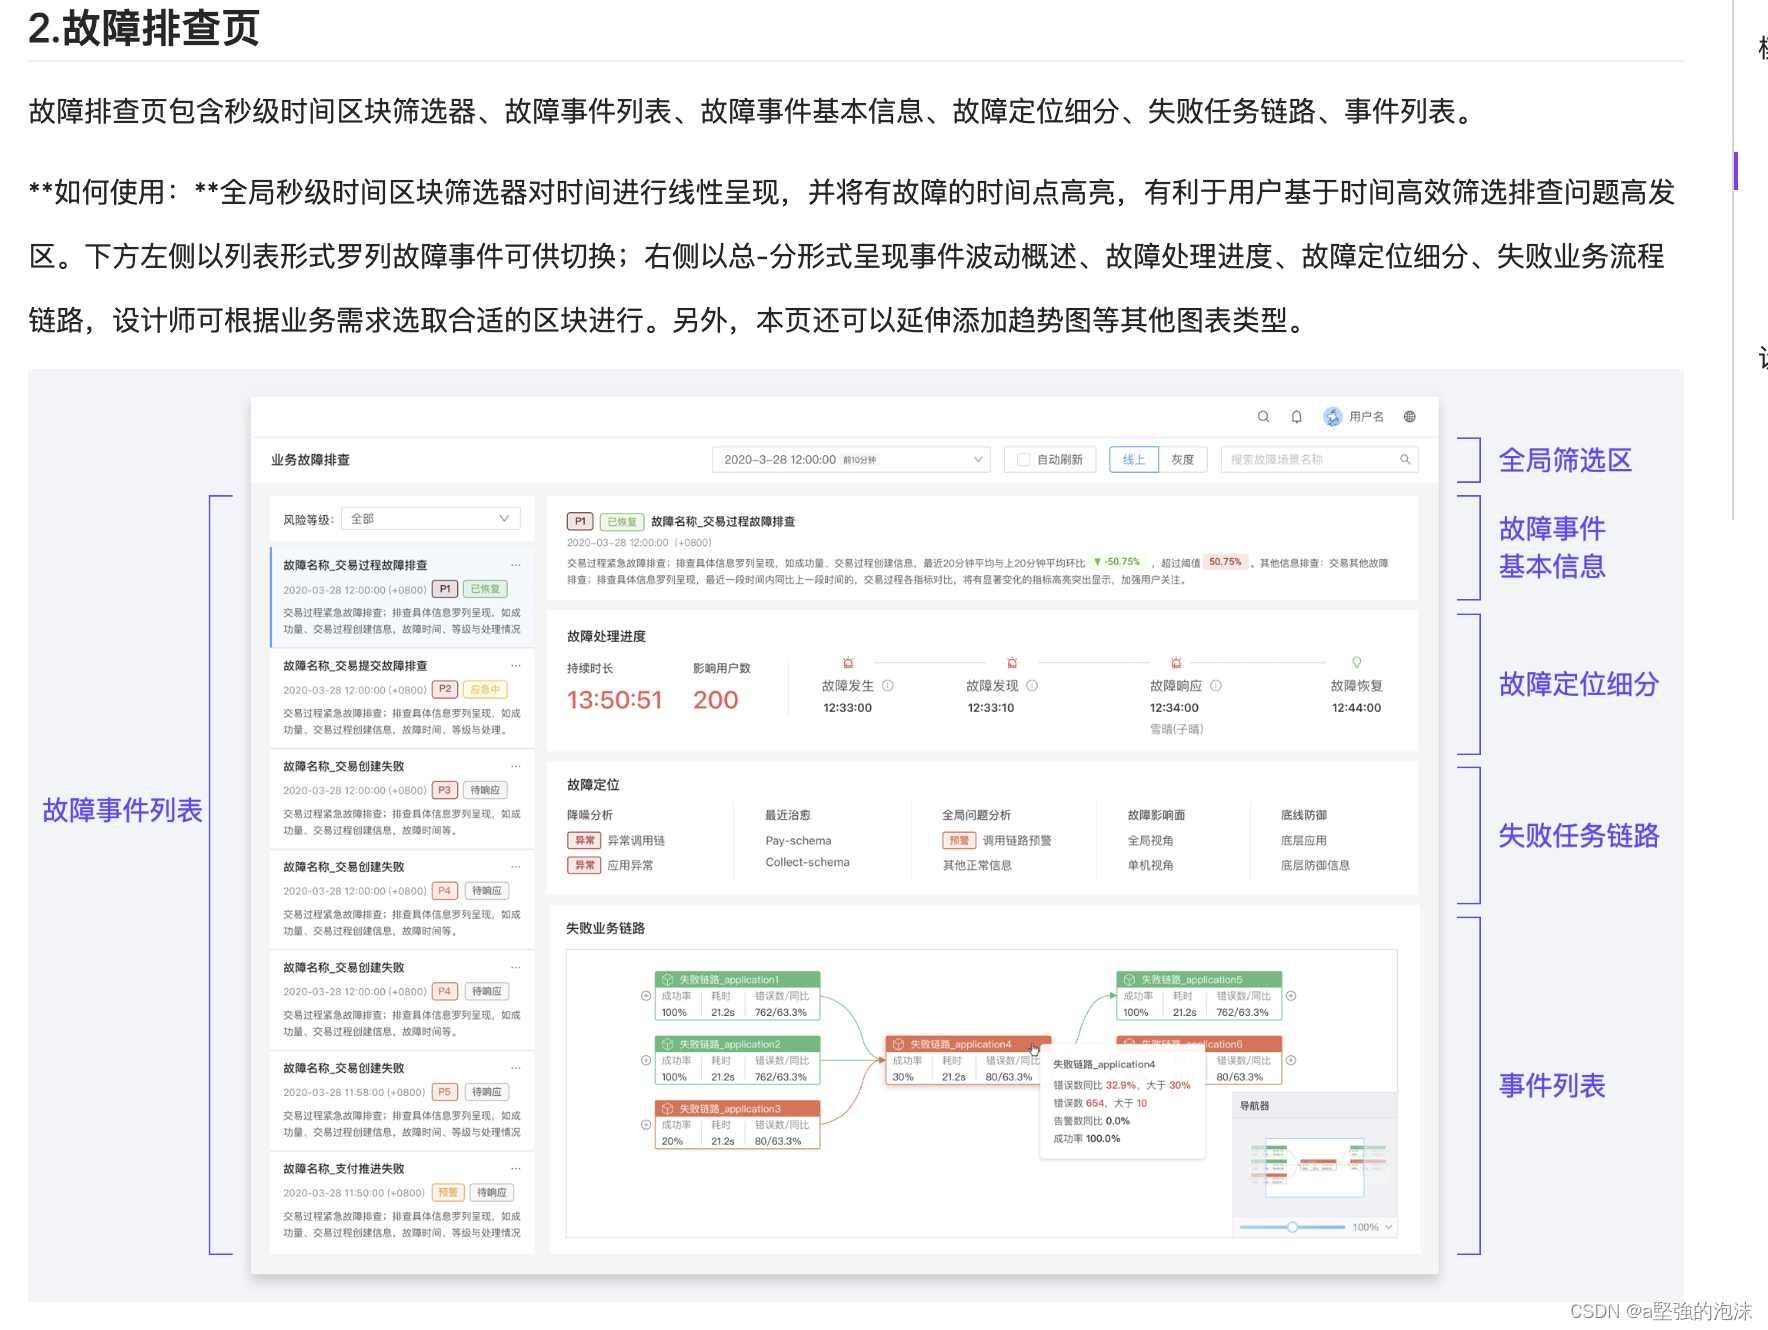Viewport: 1768px width, 1330px height.
Task: Open the 其他正常信息 link
Action: coord(977,866)
